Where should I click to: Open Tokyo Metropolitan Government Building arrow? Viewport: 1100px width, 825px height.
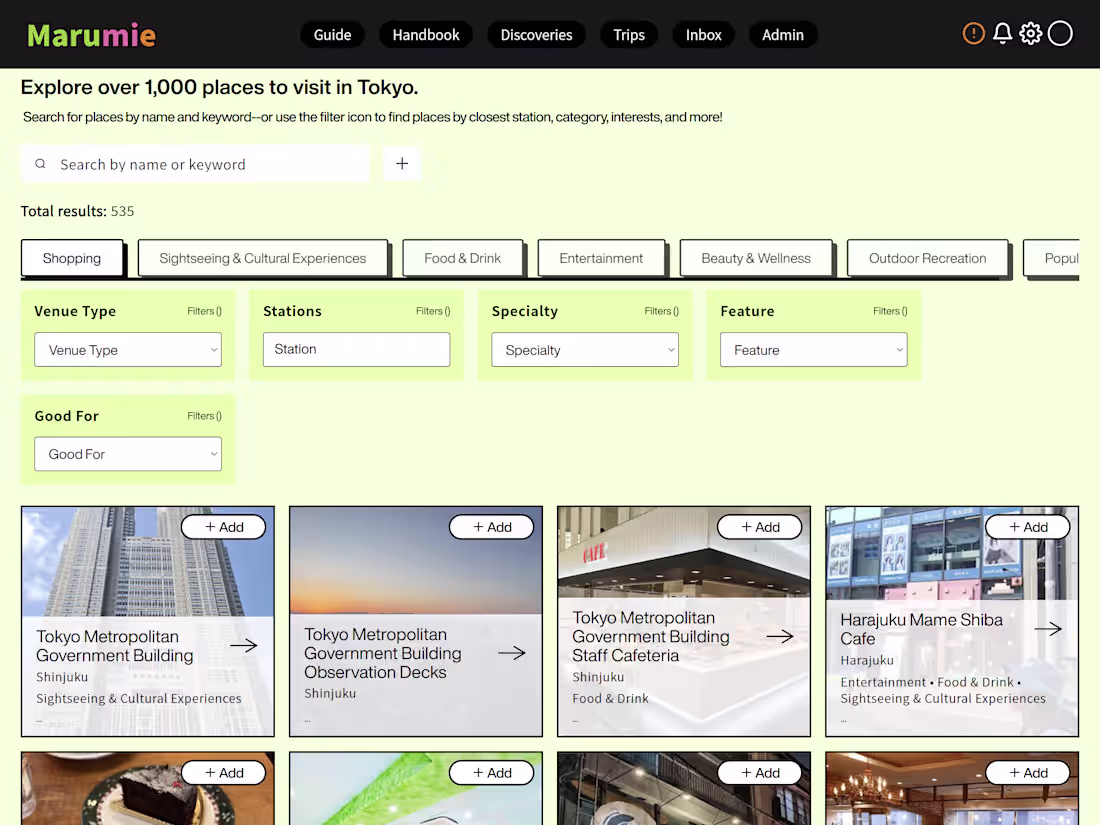243,645
